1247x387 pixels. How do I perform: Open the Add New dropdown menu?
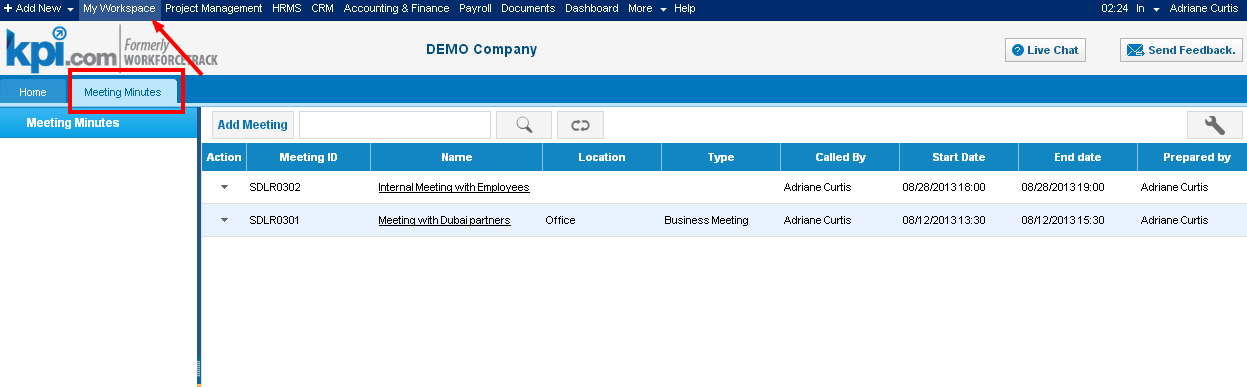tap(39, 8)
